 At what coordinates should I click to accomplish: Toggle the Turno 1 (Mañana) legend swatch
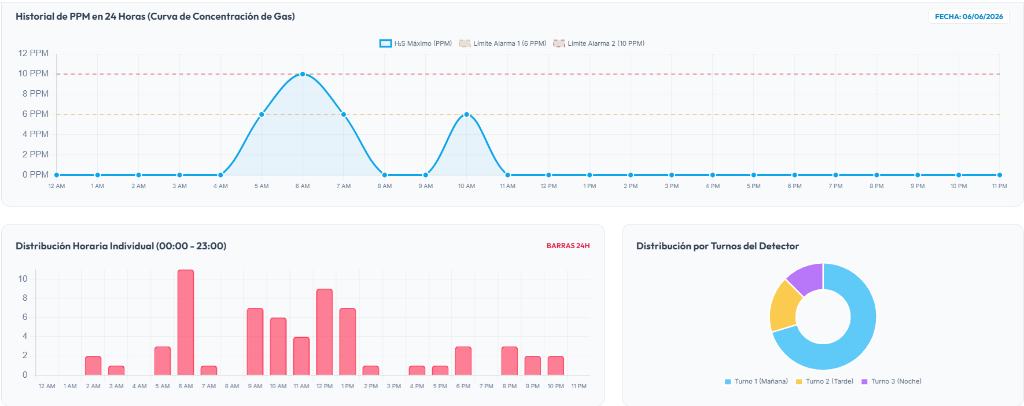tap(729, 381)
